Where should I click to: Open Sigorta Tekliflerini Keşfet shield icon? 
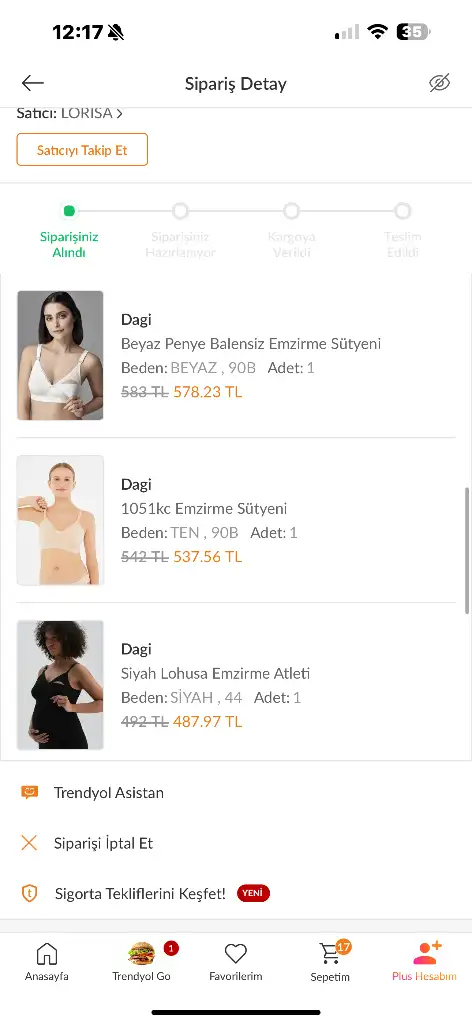[x=29, y=893]
